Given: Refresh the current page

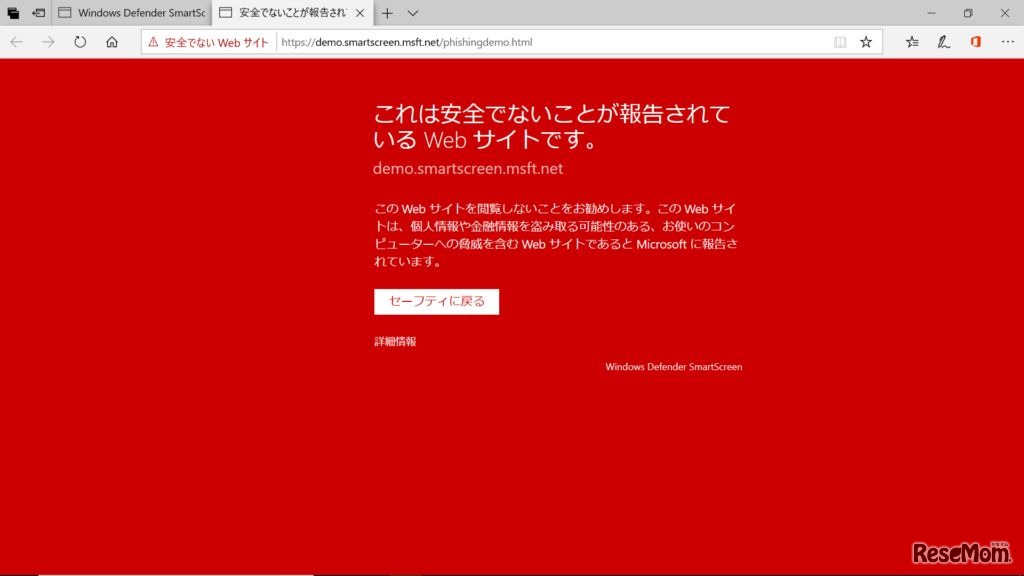Looking at the screenshot, I should (x=80, y=42).
